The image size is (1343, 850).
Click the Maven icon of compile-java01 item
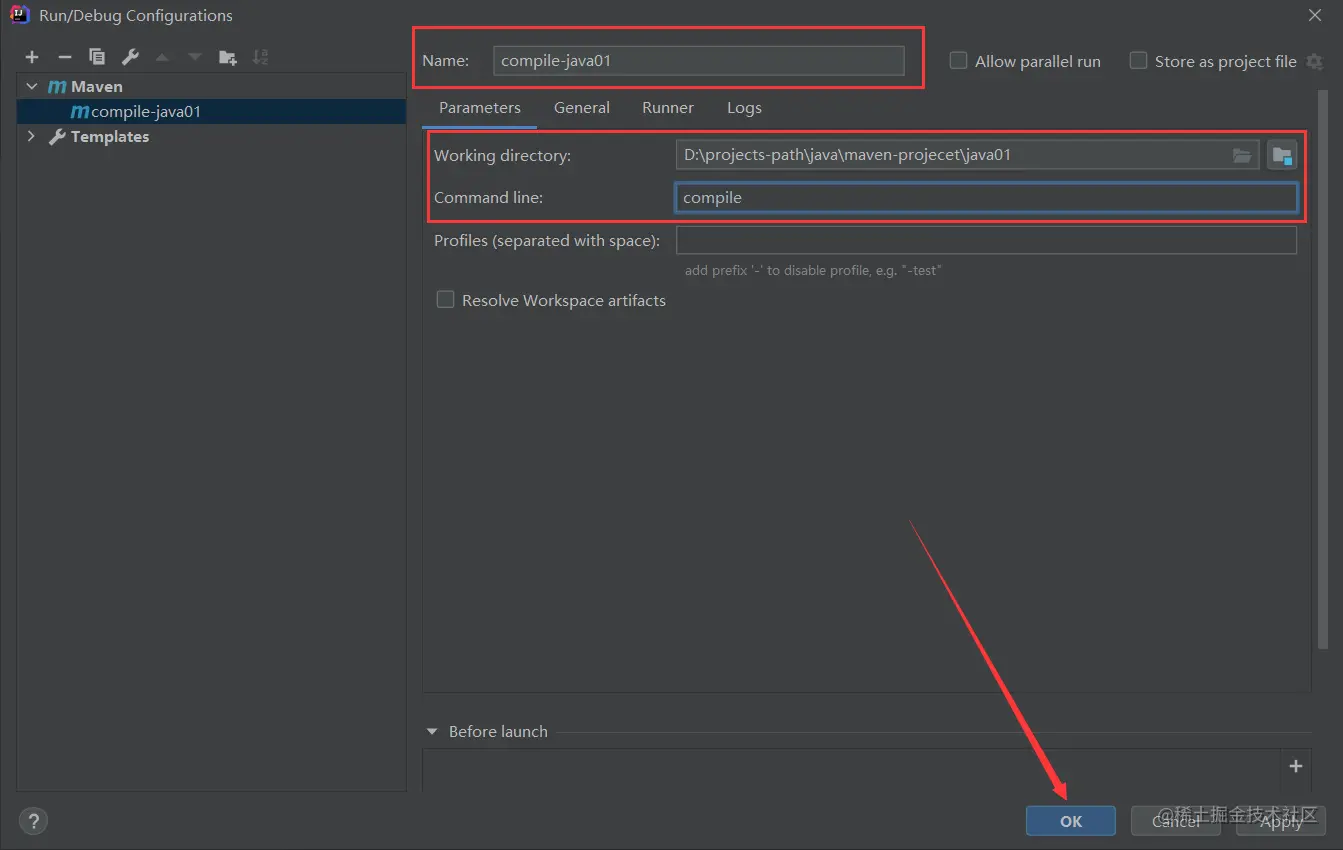[79, 111]
